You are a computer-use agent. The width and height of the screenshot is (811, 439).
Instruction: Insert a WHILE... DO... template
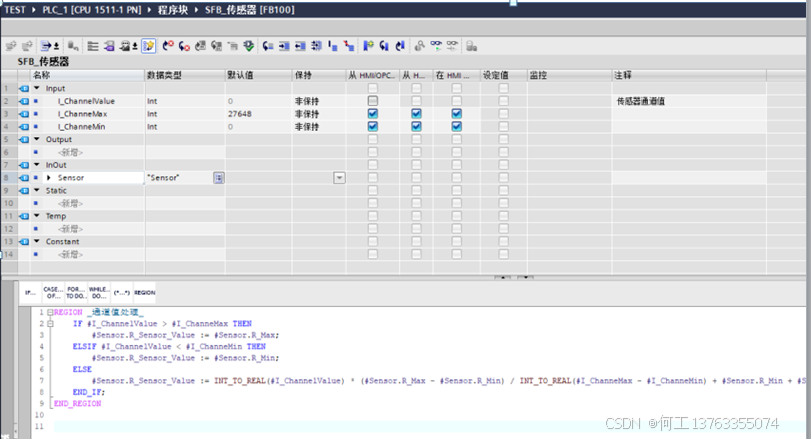click(x=99, y=293)
